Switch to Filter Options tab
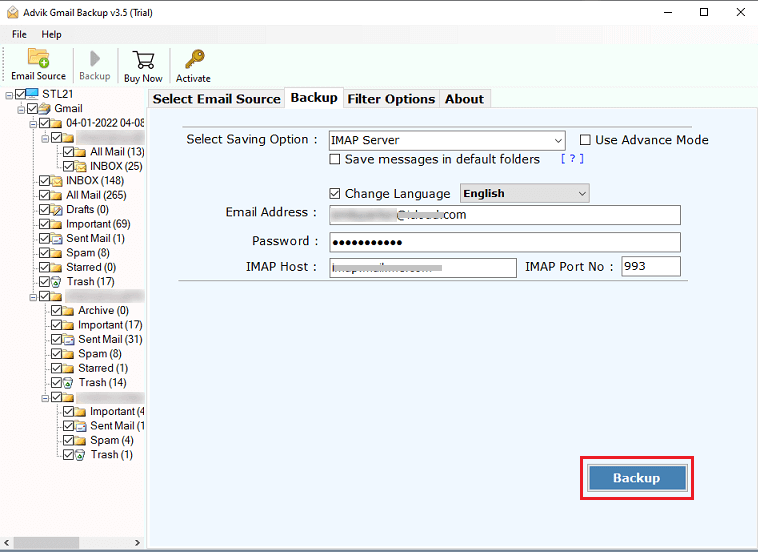 tap(391, 99)
